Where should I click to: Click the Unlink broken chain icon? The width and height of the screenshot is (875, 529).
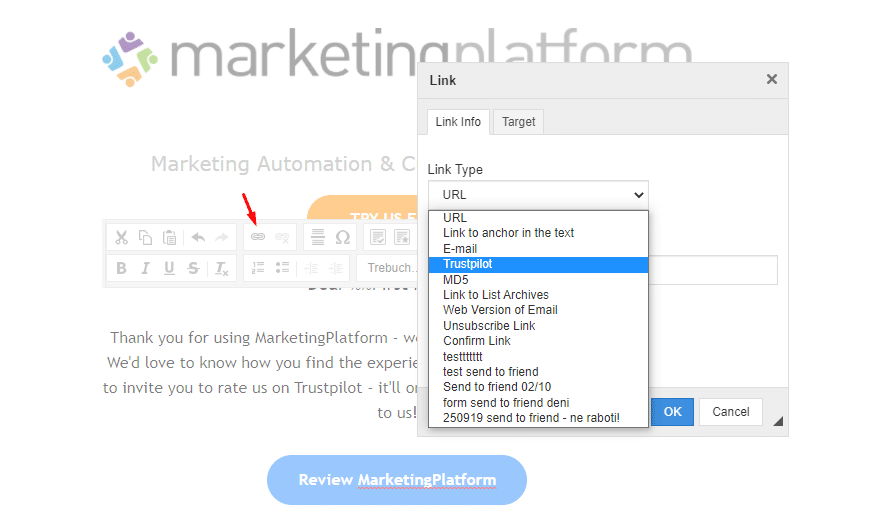[x=282, y=238]
